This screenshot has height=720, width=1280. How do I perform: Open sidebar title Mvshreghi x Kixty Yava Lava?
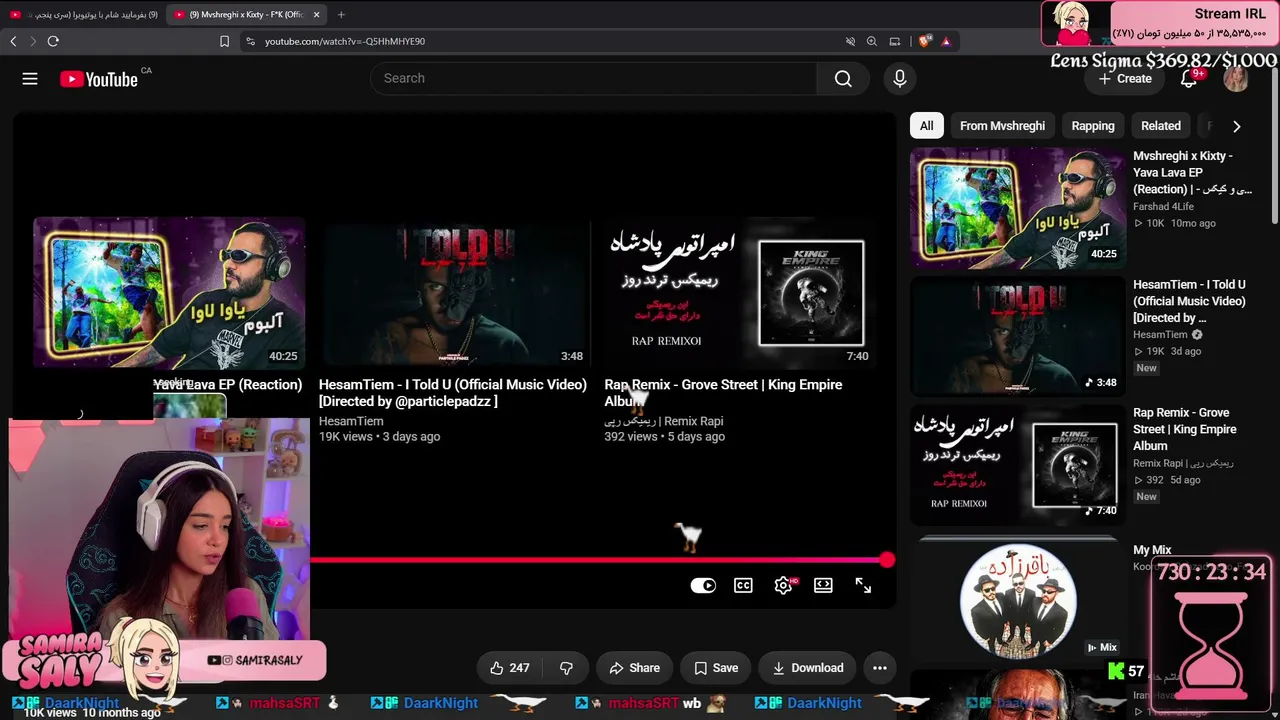(1192, 172)
